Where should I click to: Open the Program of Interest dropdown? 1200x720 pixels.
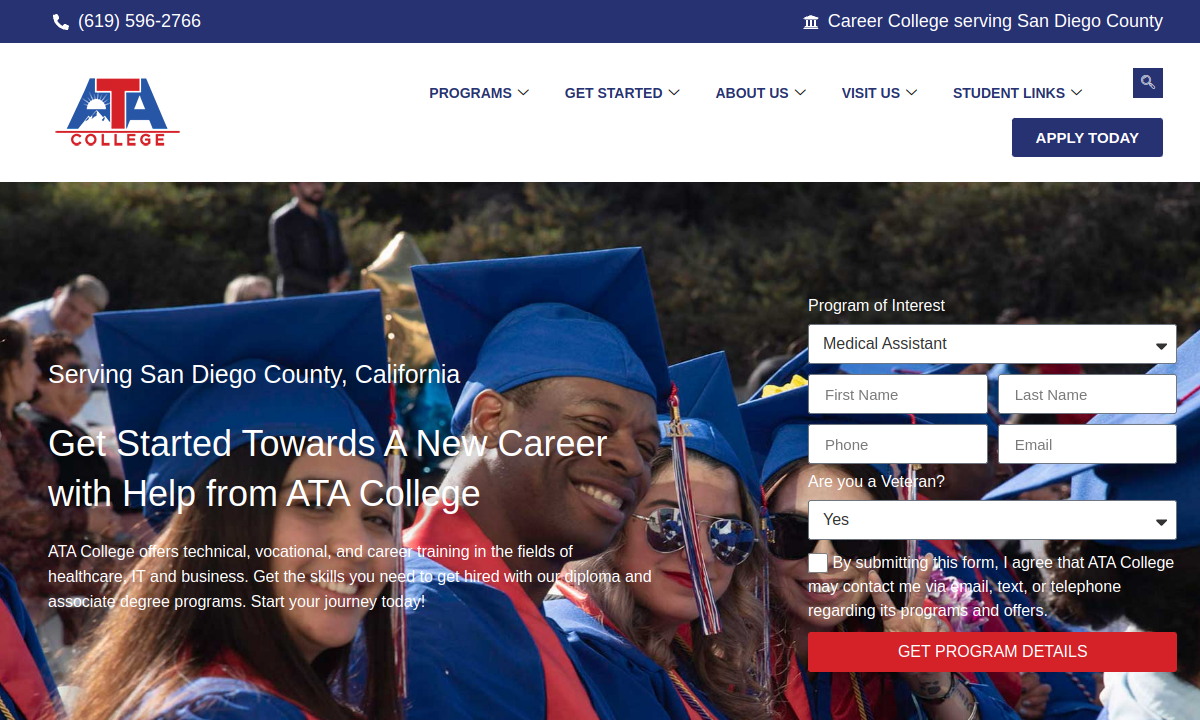tap(992, 344)
